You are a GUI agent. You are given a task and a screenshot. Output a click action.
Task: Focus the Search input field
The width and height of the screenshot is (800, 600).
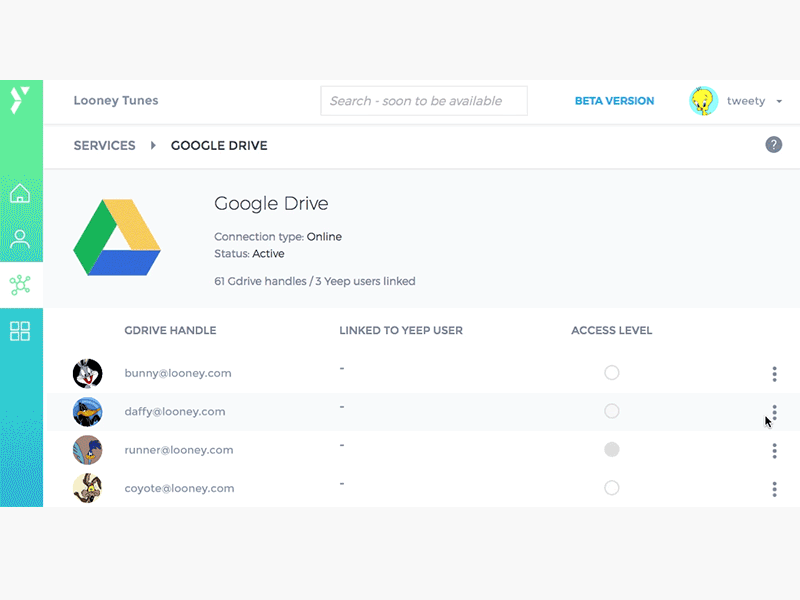tap(424, 101)
